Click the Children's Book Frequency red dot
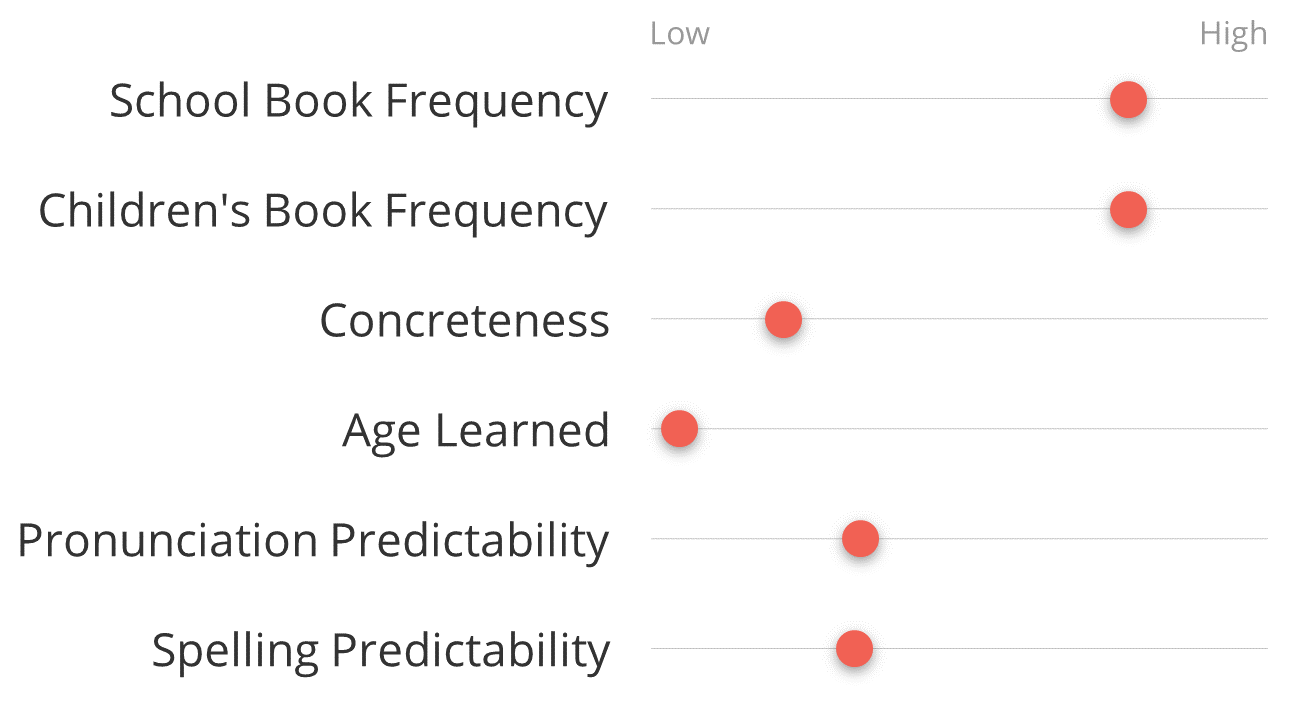1302x710 pixels. pos(1128,210)
